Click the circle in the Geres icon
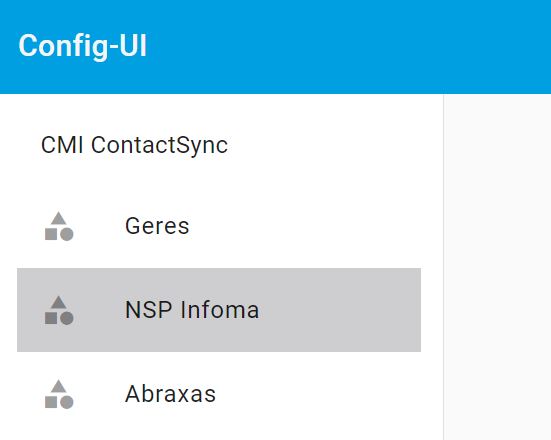The height and width of the screenshot is (440, 551). pos(66,234)
